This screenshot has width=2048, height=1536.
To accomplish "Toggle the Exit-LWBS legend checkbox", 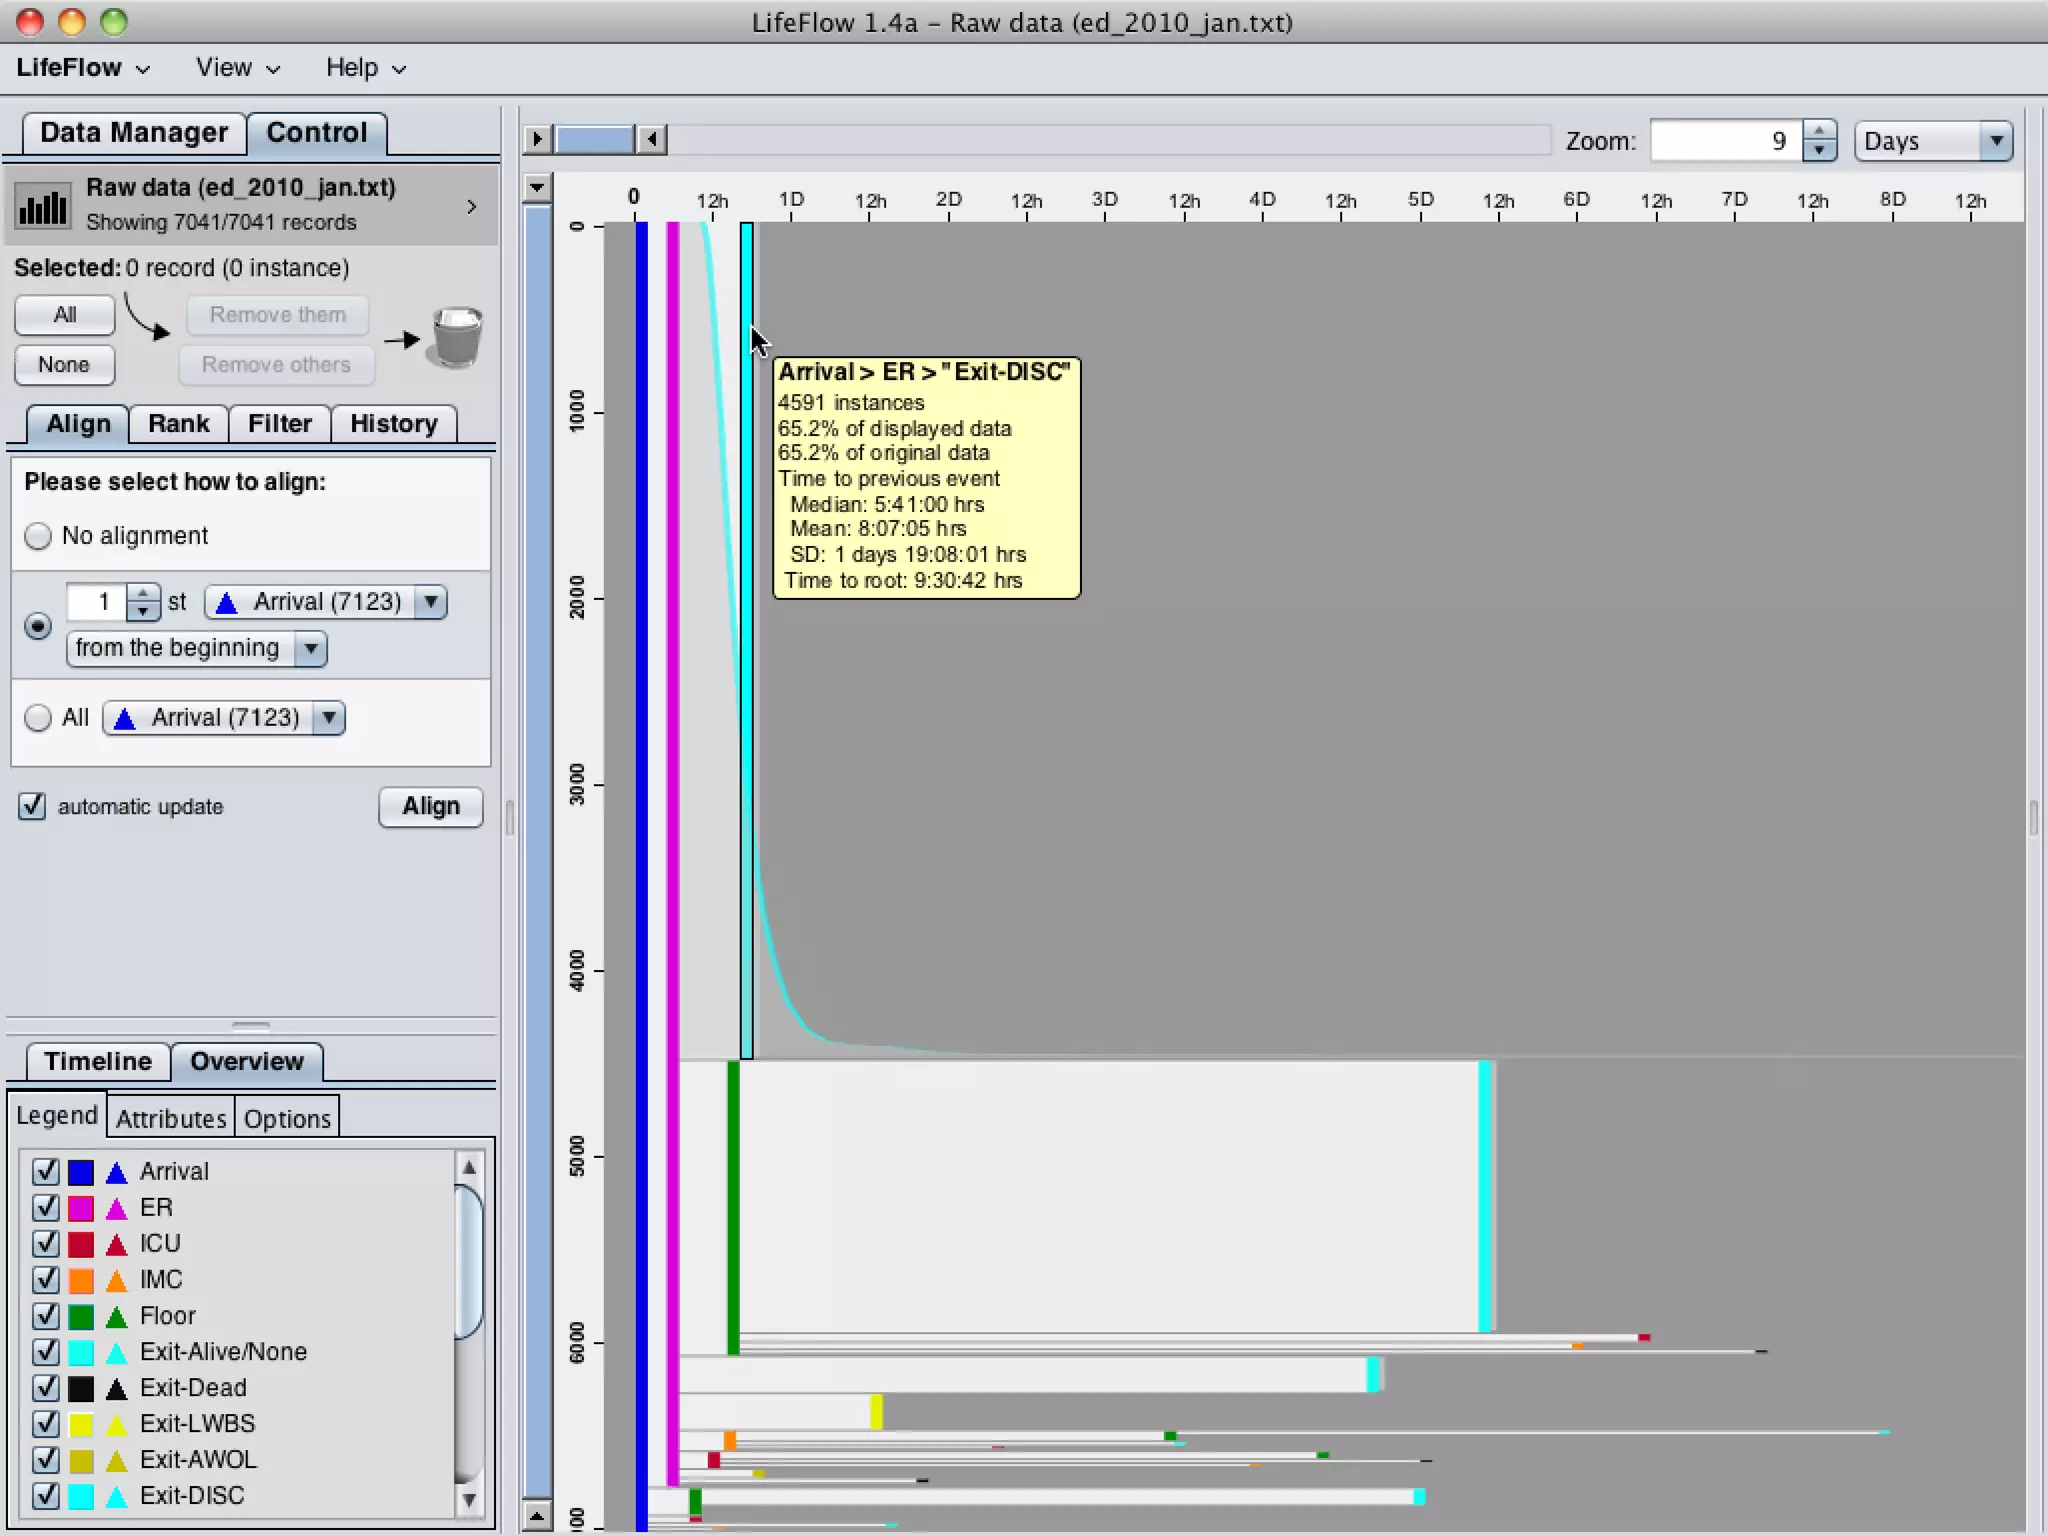I will pyautogui.click(x=46, y=1424).
